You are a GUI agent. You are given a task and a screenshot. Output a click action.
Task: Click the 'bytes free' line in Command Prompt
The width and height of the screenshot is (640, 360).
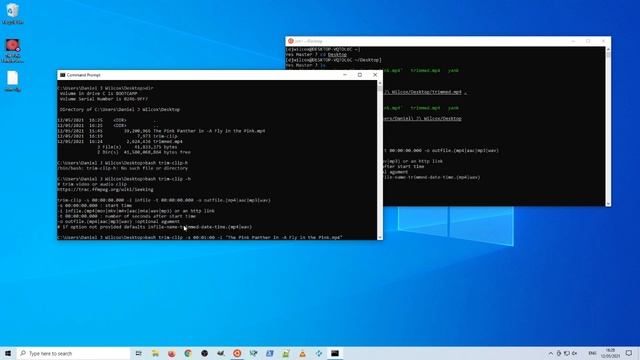point(144,152)
